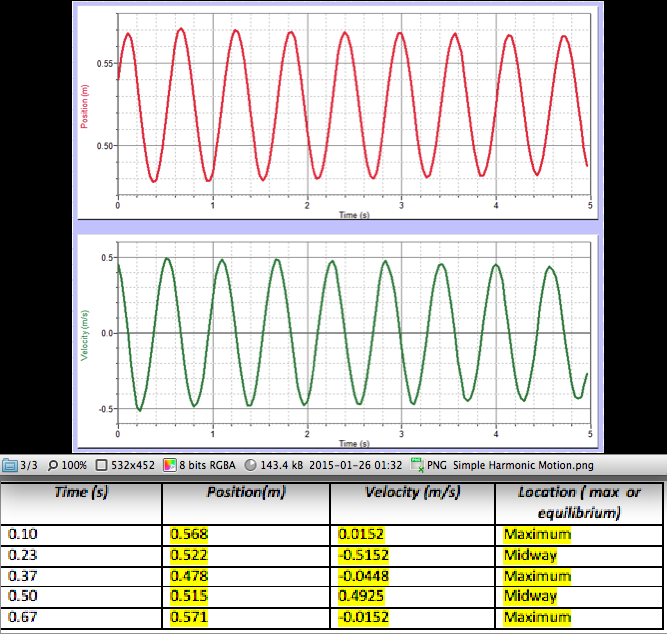The height and width of the screenshot is (634, 667).
Task: Click the magnifier zoom icon at 100%
Action: tap(55, 465)
